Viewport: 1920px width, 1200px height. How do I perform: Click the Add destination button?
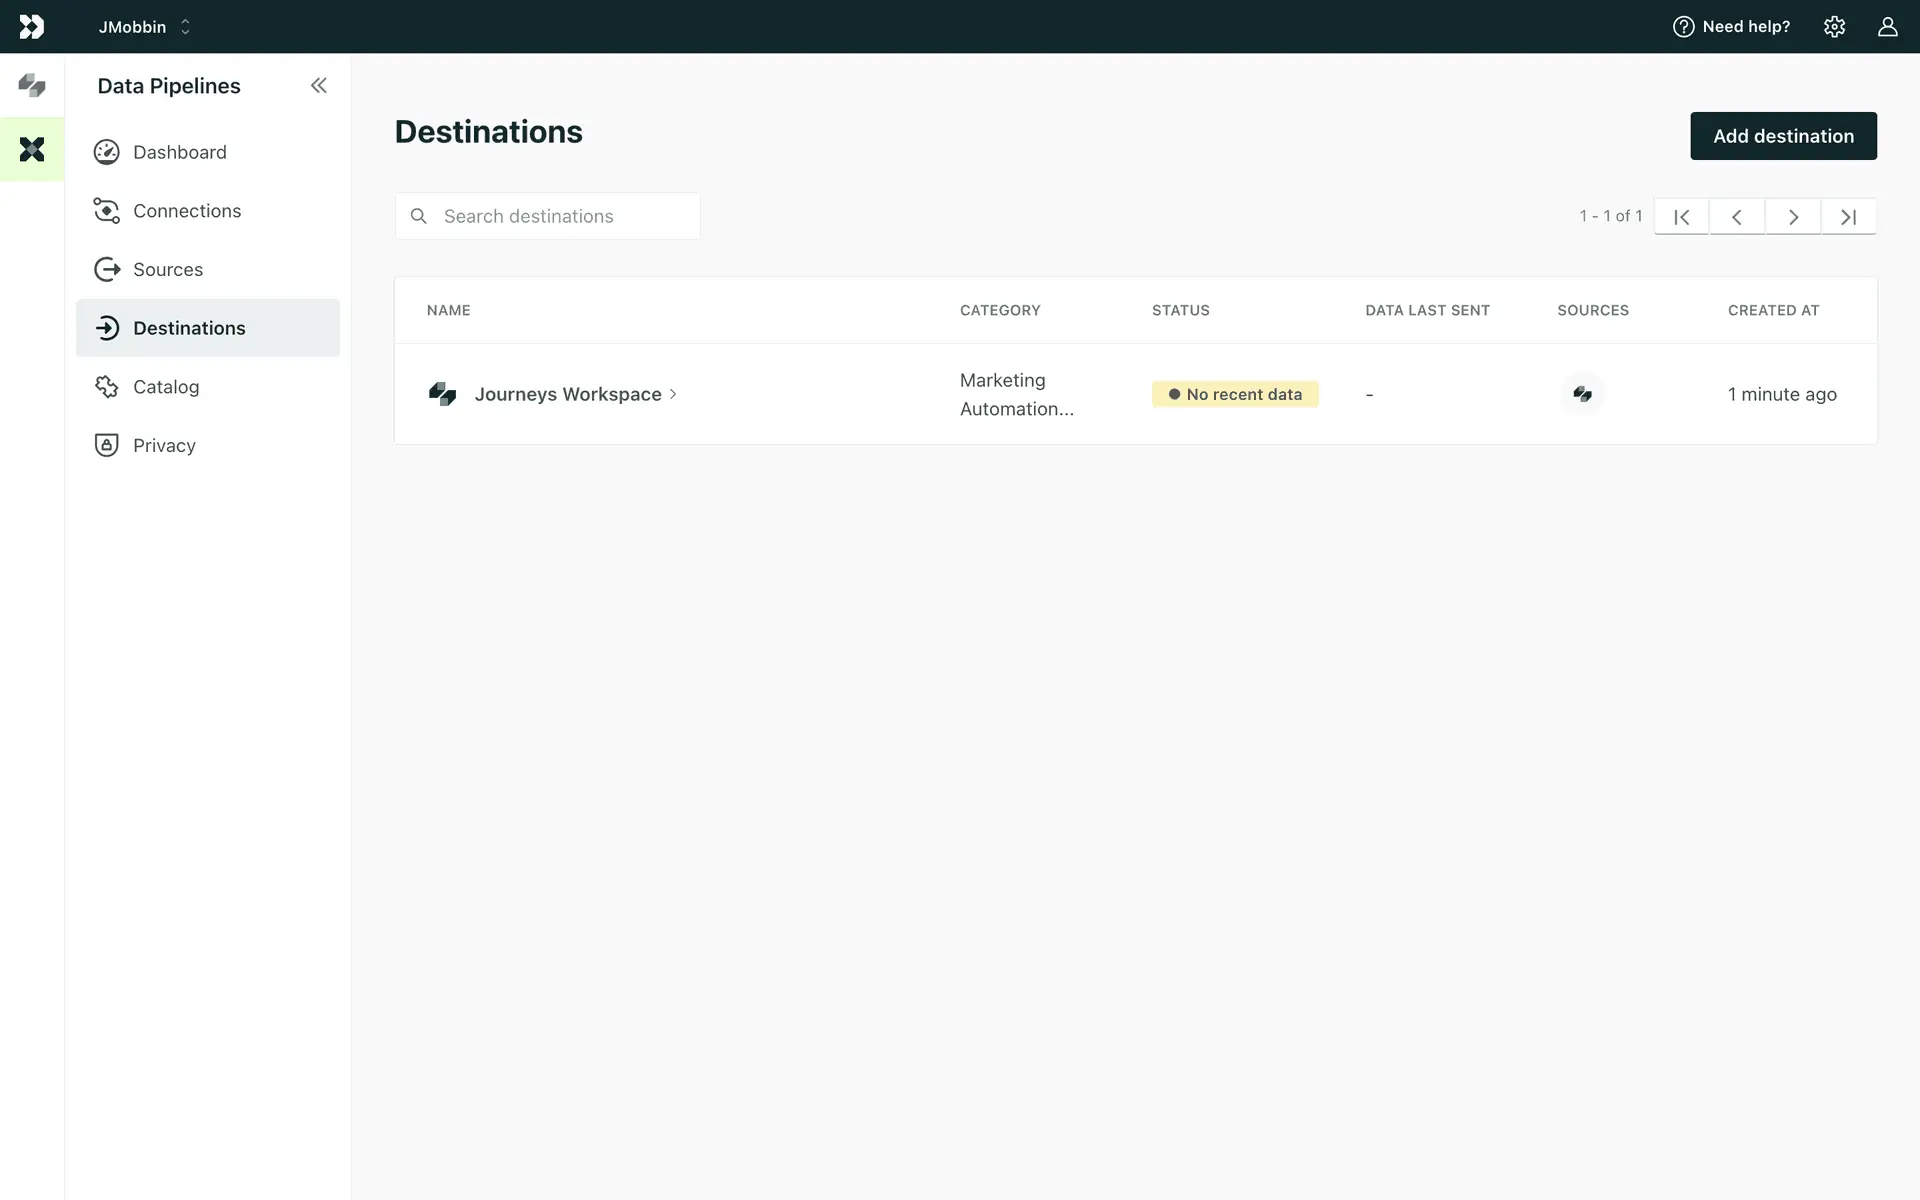(1783, 136)
